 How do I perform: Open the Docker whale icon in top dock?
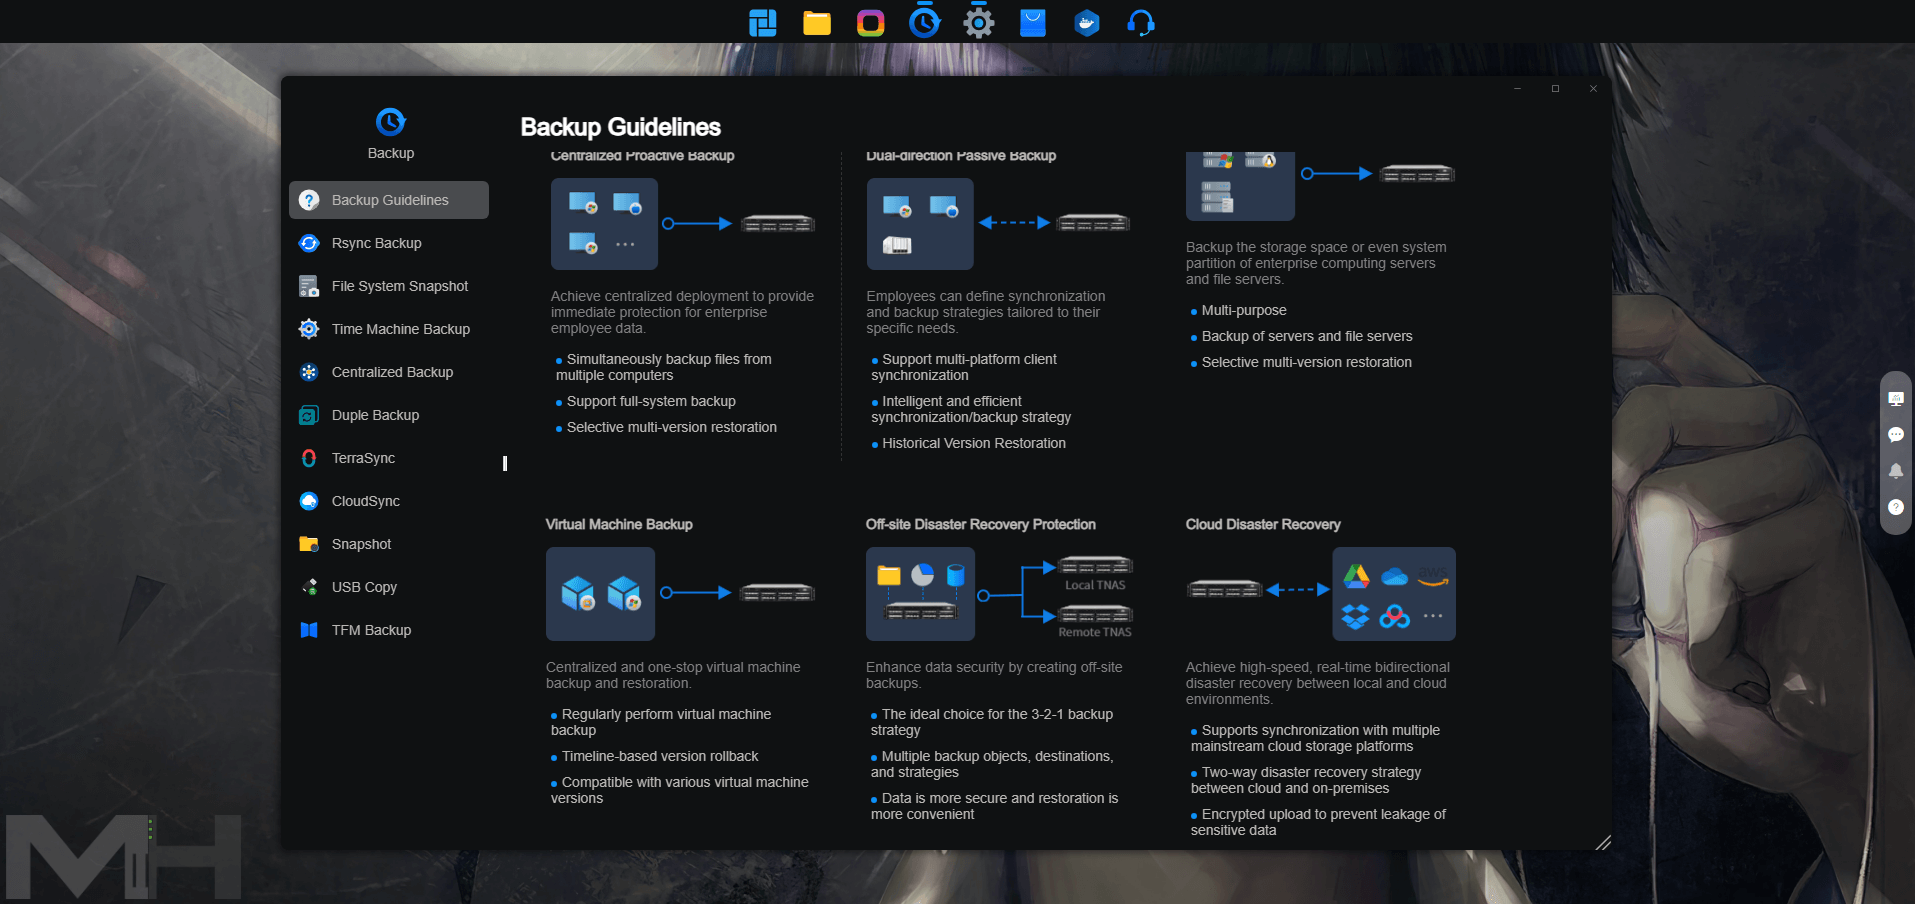tap(1087, 22)
